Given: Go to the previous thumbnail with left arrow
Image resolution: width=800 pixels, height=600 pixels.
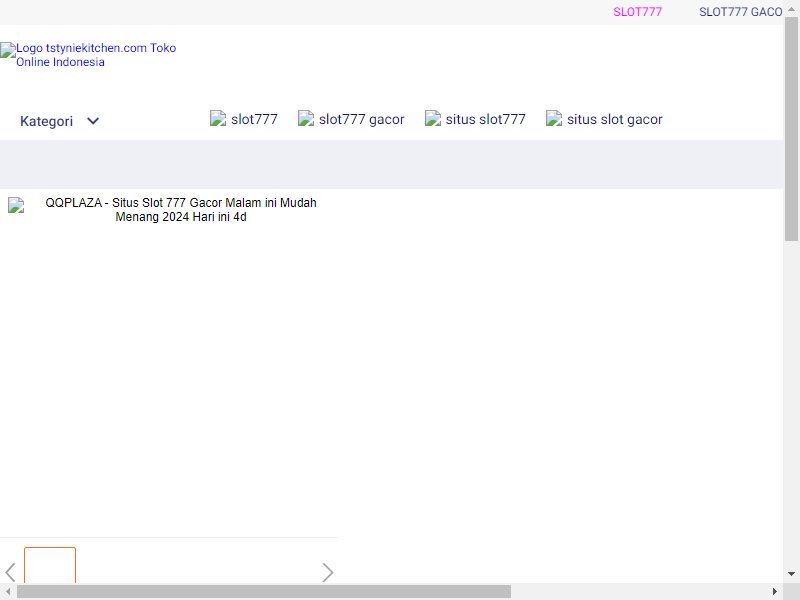Looking at the screenshot, I should (10, 572).
